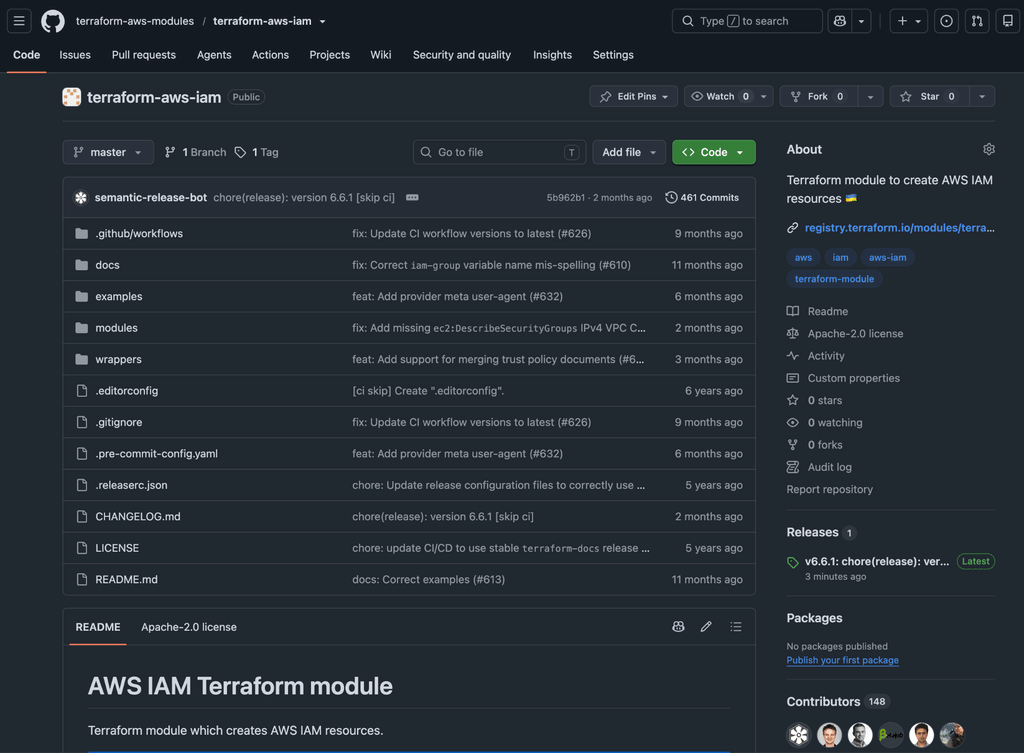Image resolution: width=1024 pixels, height=753 pixels.
Task: Open the repository Settings tab
Action: pyautogui.click(x=613, y=55)
